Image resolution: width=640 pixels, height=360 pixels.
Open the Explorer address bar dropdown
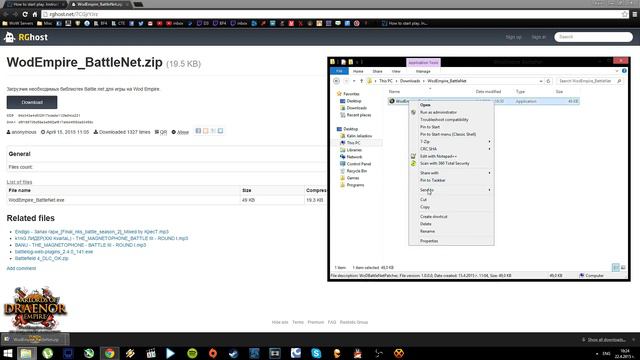(x=541, y=81)
